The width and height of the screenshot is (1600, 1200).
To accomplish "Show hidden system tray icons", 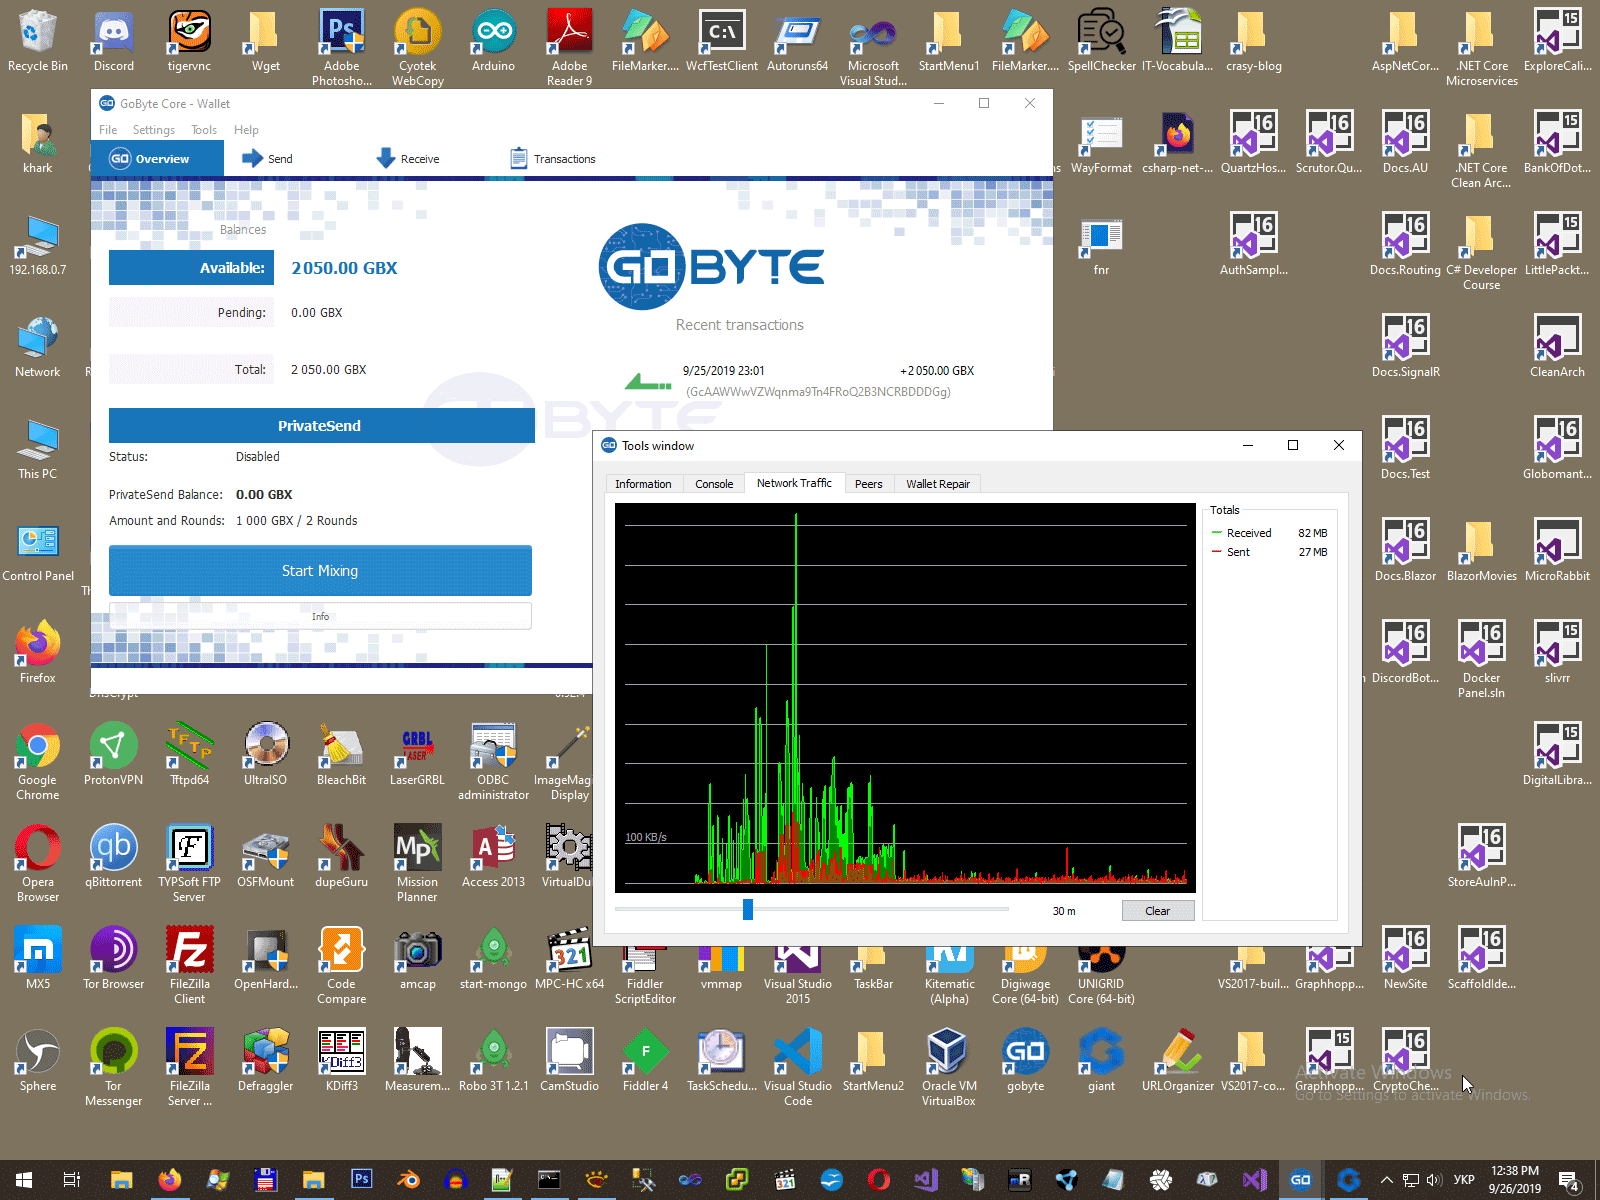I will point(1387,1180).
